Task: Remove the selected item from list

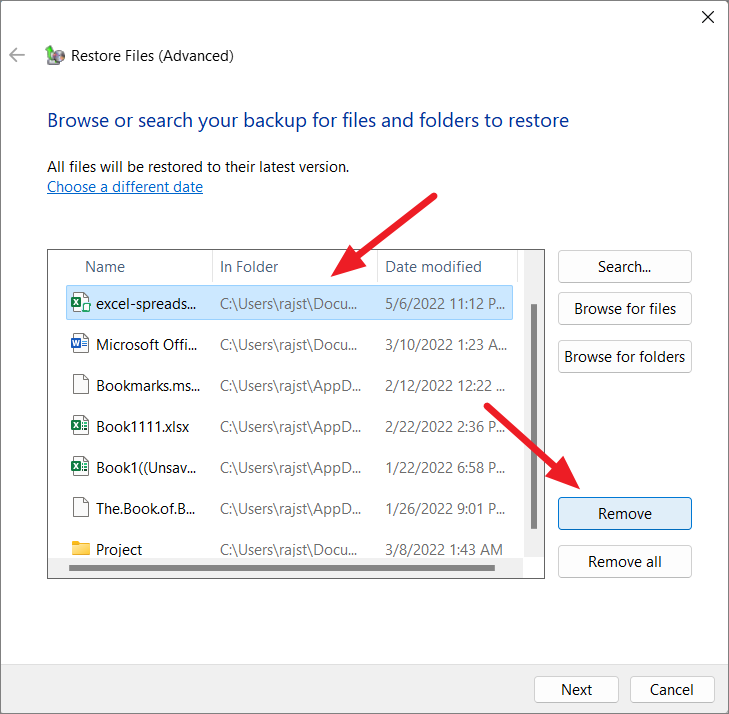Action: click(x=624, y=514)
